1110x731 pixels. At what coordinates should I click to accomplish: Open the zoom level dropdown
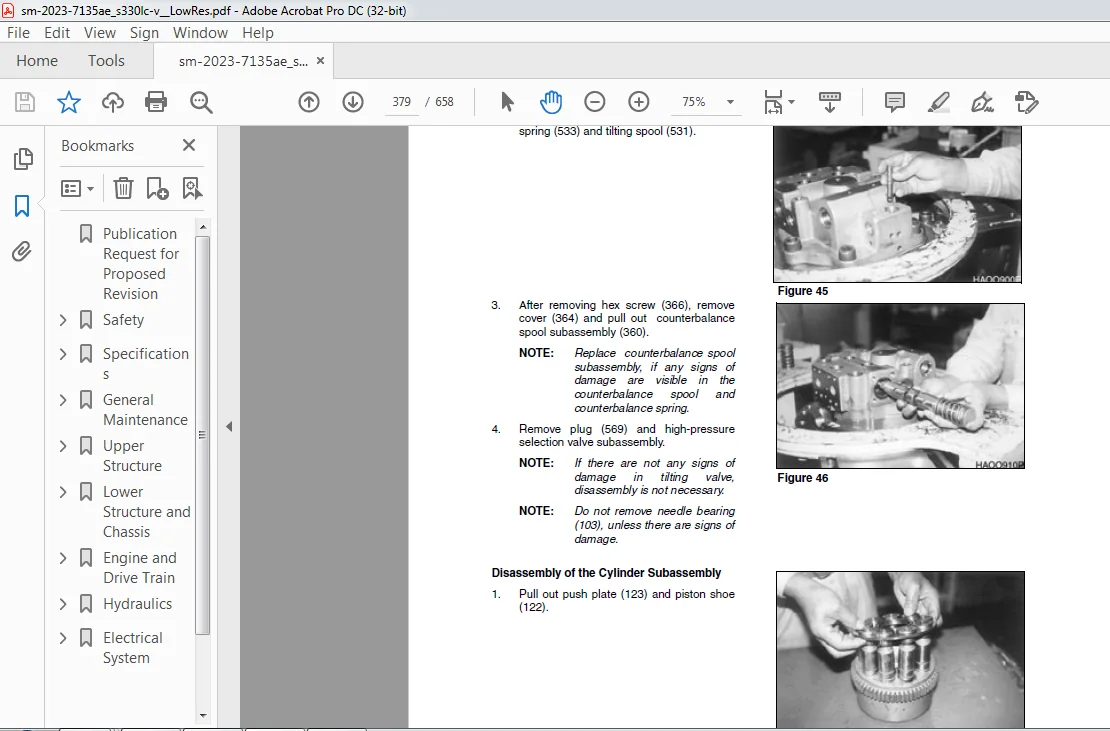(730, 102)
